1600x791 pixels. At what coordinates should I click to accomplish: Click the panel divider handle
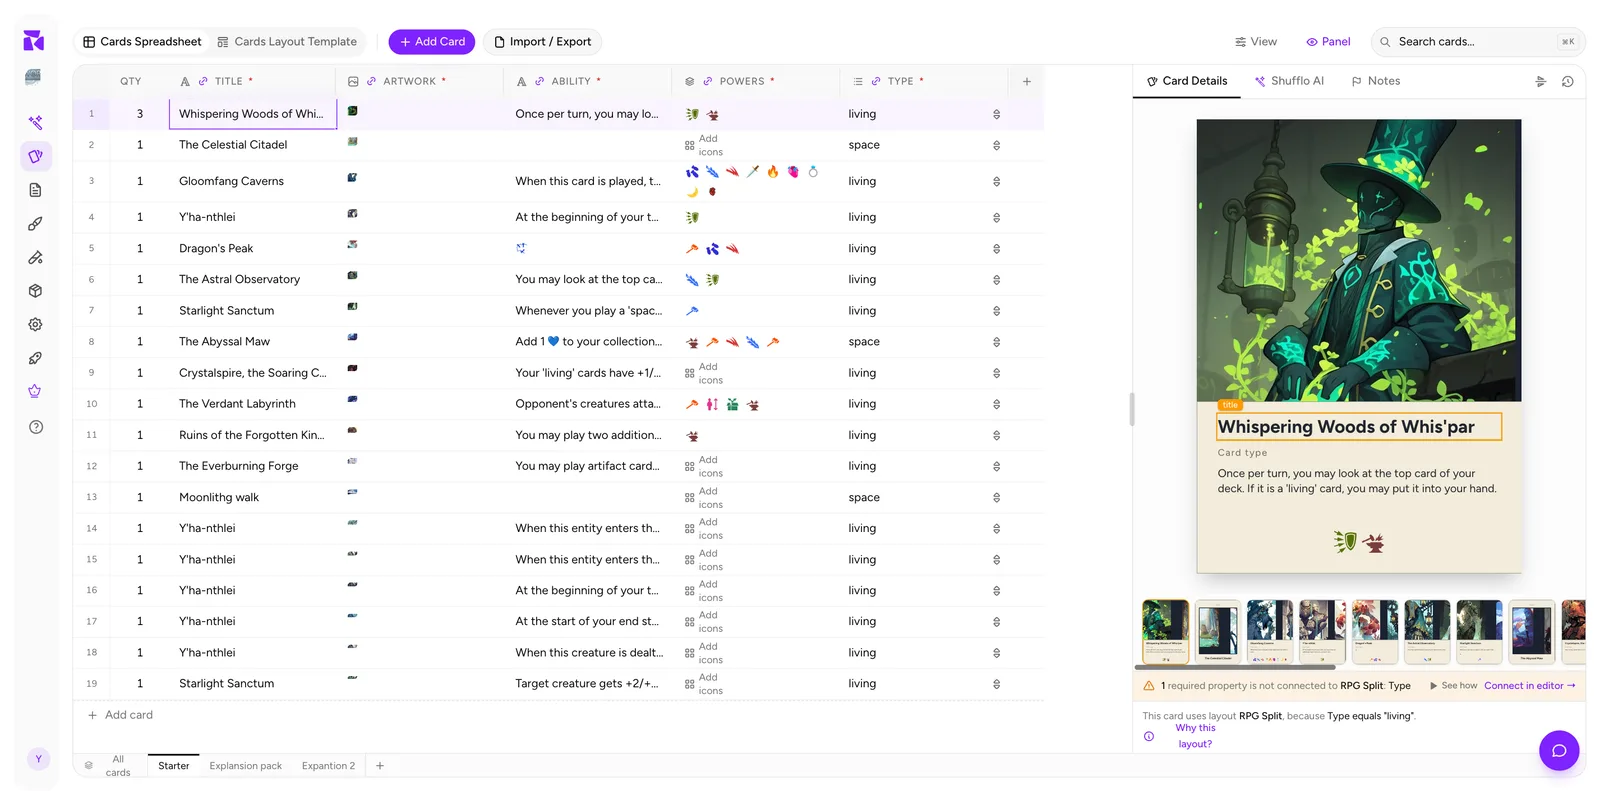(x=1132, y=409)
